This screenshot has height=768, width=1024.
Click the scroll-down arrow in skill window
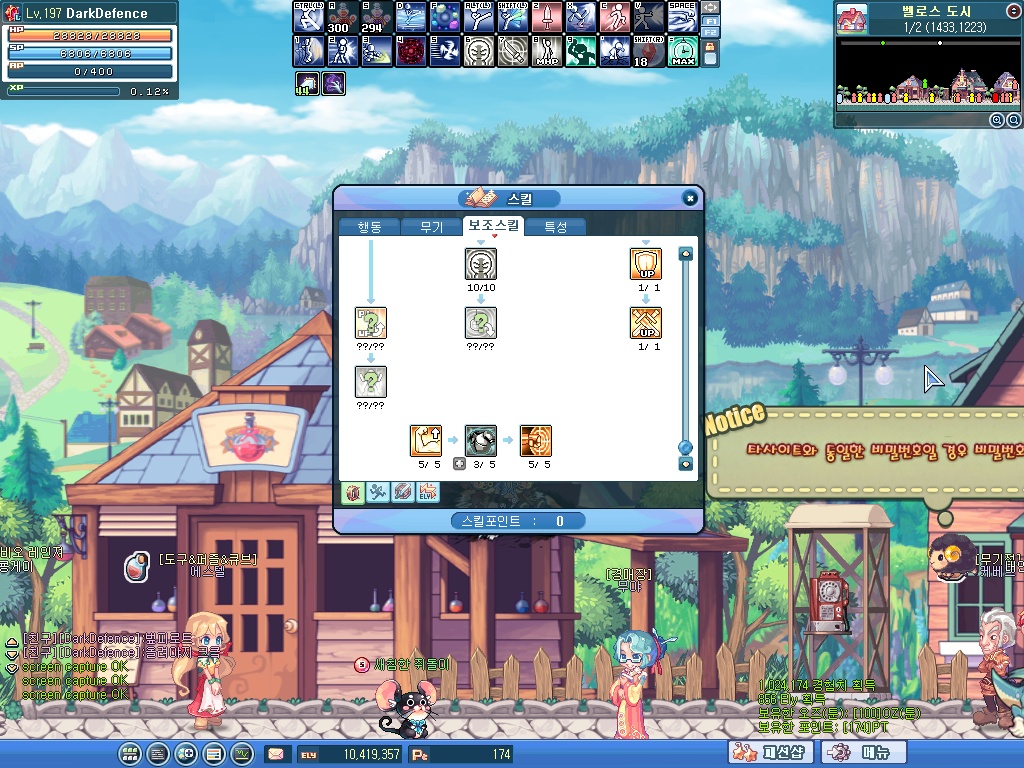tap(685, 464)
